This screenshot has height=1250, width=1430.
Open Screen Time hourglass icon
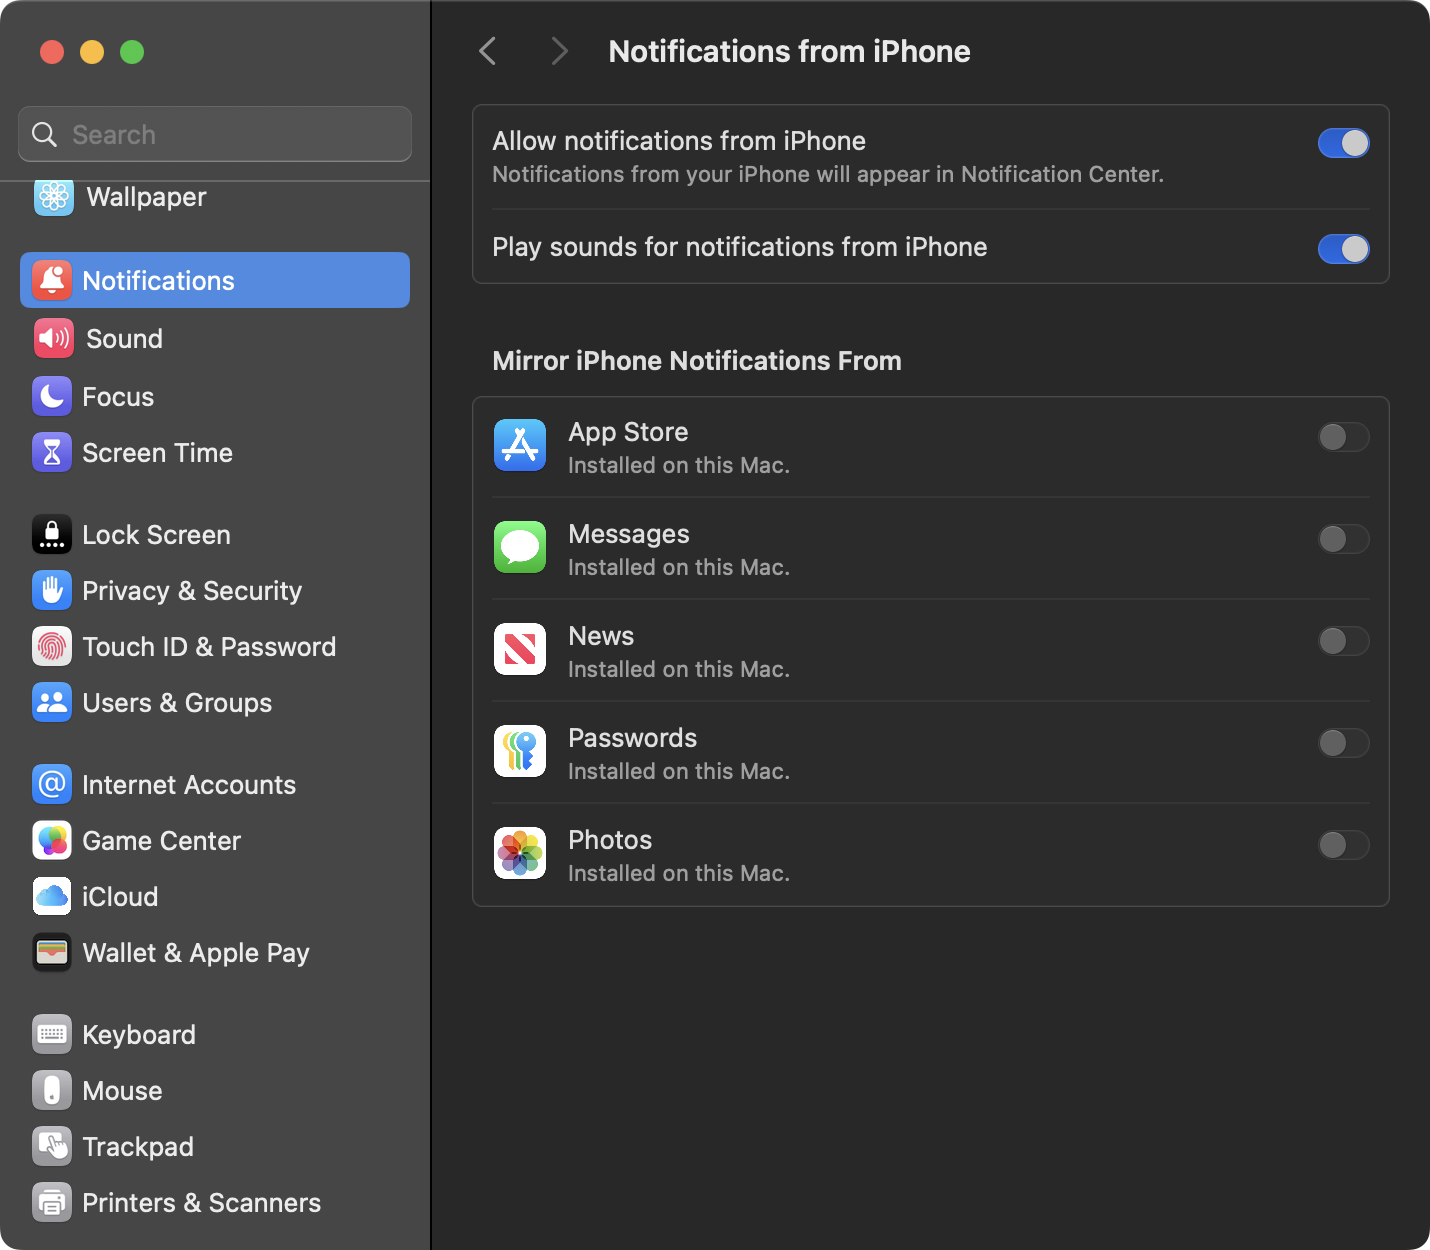[52, 452]
